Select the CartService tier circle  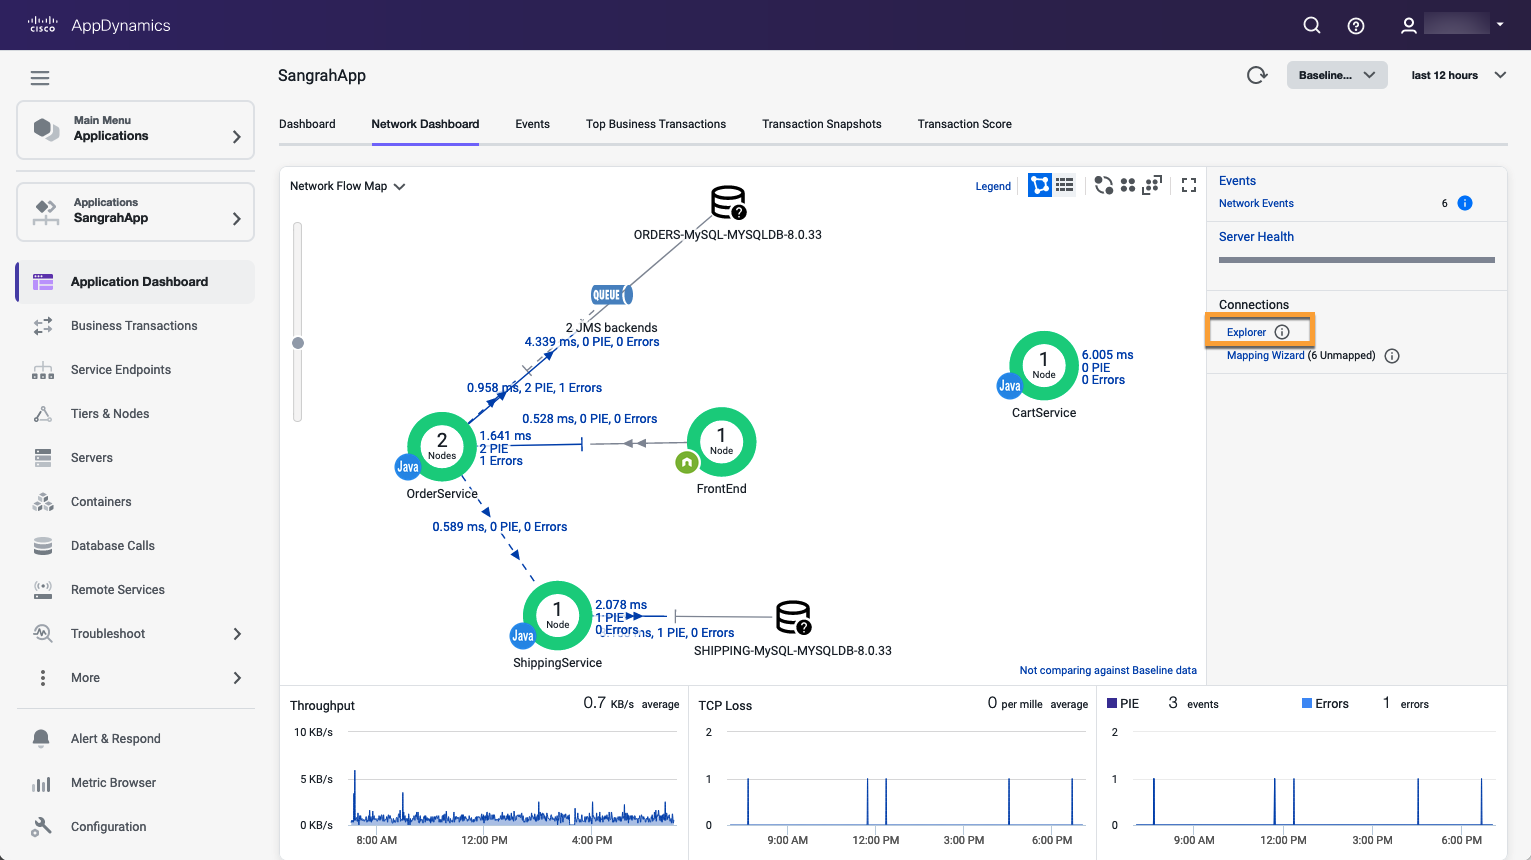click(1044, 366)
